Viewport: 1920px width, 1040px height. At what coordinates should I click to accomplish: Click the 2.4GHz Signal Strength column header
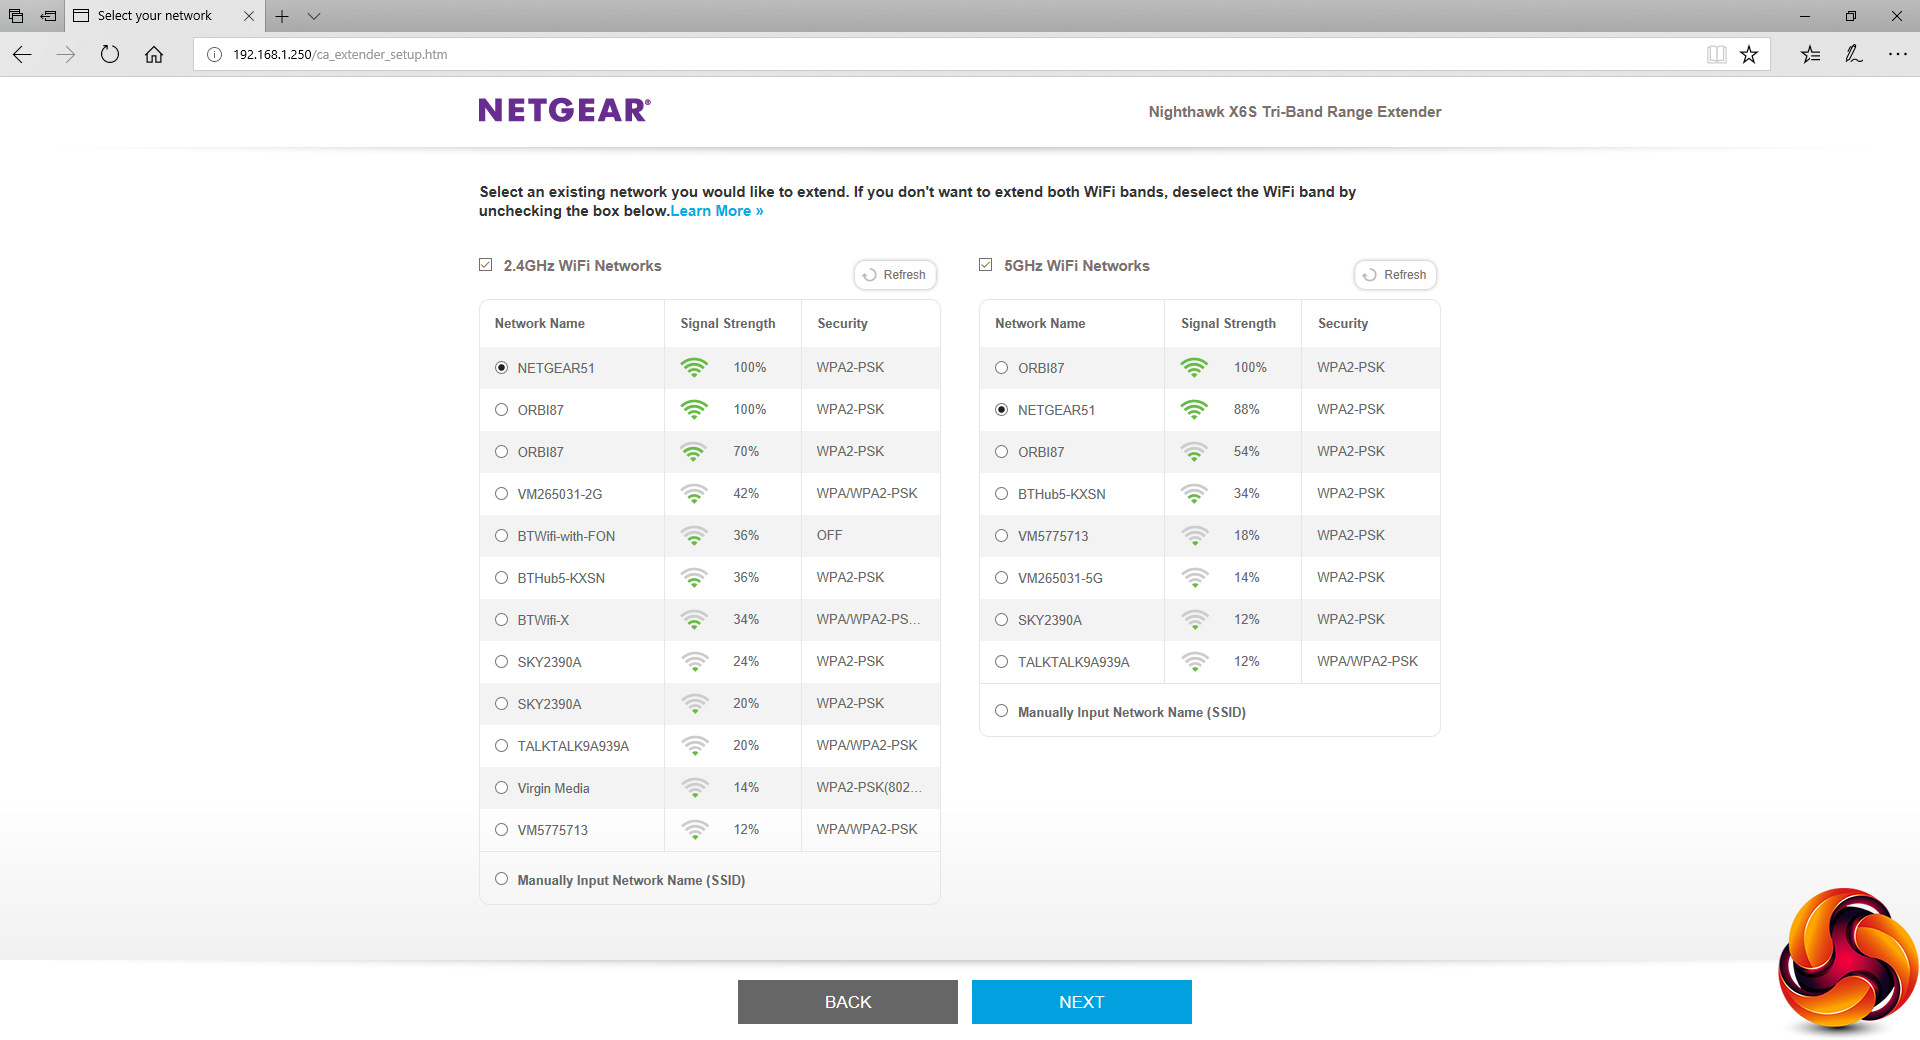[728, 323]
